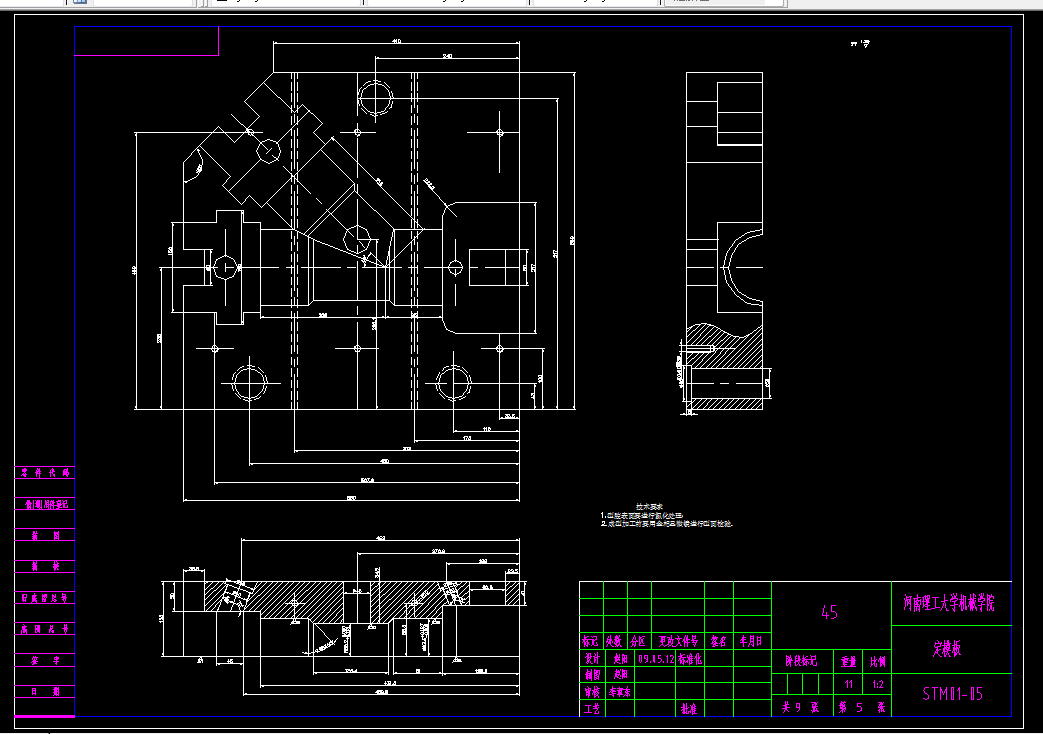Select the 审核 row label
This screenshot has height=734, width=1043.
592,691
